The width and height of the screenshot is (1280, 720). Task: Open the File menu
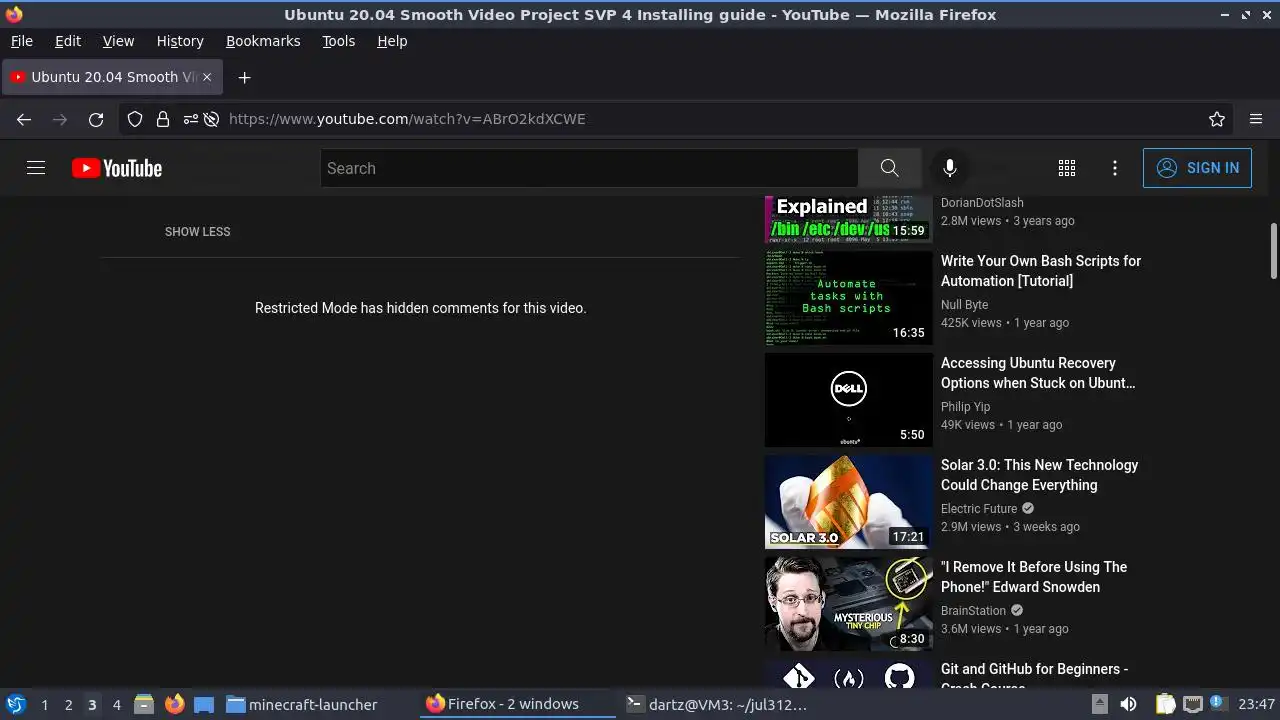click(x=21, y=41)
